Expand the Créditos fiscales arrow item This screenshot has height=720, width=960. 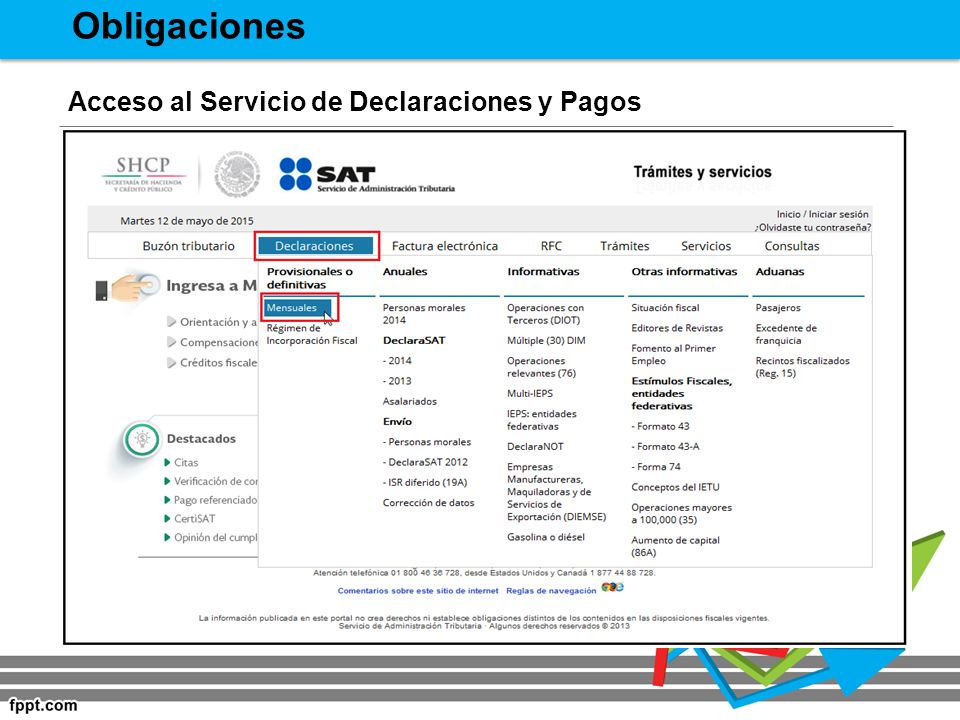click(x=171, y=362)
